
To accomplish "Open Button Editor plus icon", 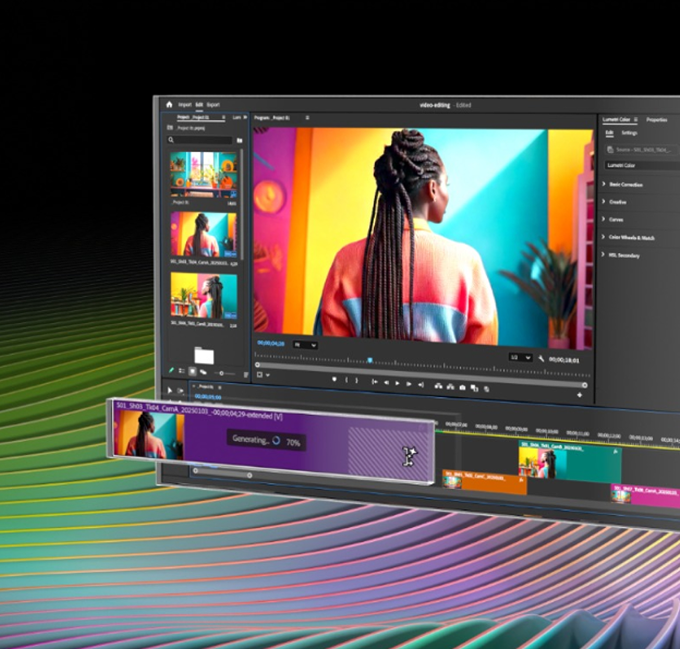I will coord(579,395).
